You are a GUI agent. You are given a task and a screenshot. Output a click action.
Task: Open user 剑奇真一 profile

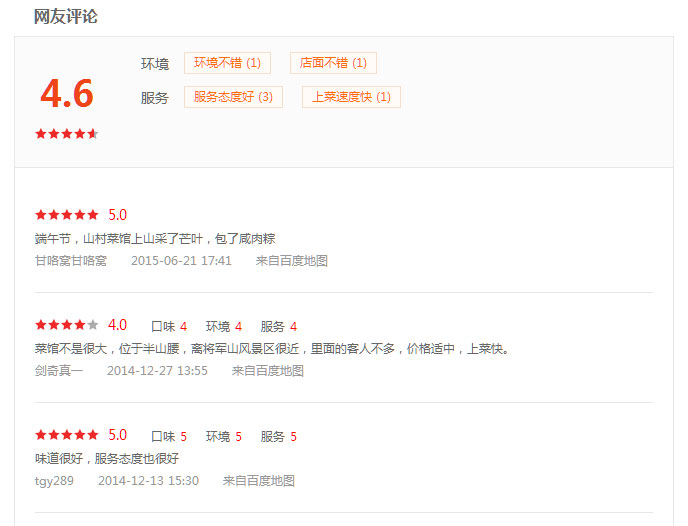(59, 371)
